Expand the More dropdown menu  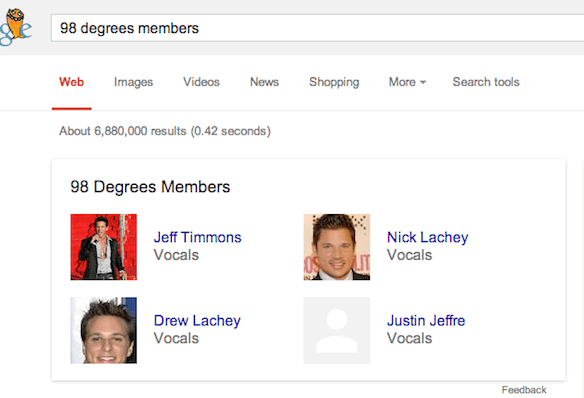407,82
